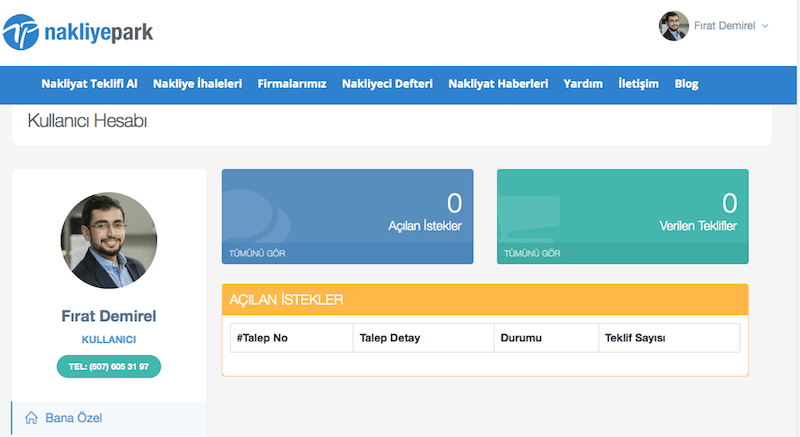Open the Firmalarımız menu item
800x437 pixels.
coord(292,84)
